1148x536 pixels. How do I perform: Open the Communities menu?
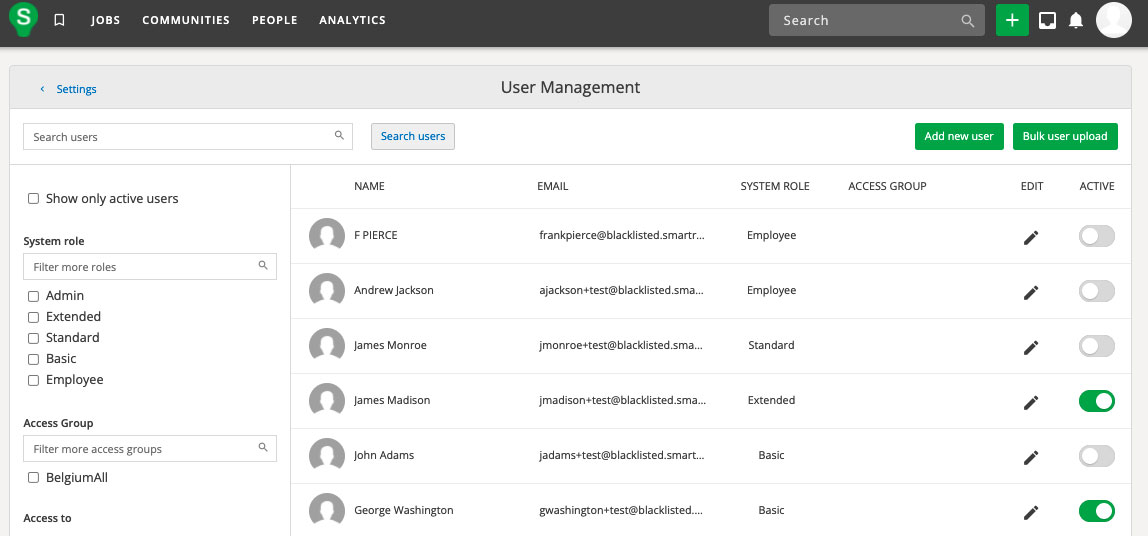tap(186, 20)
